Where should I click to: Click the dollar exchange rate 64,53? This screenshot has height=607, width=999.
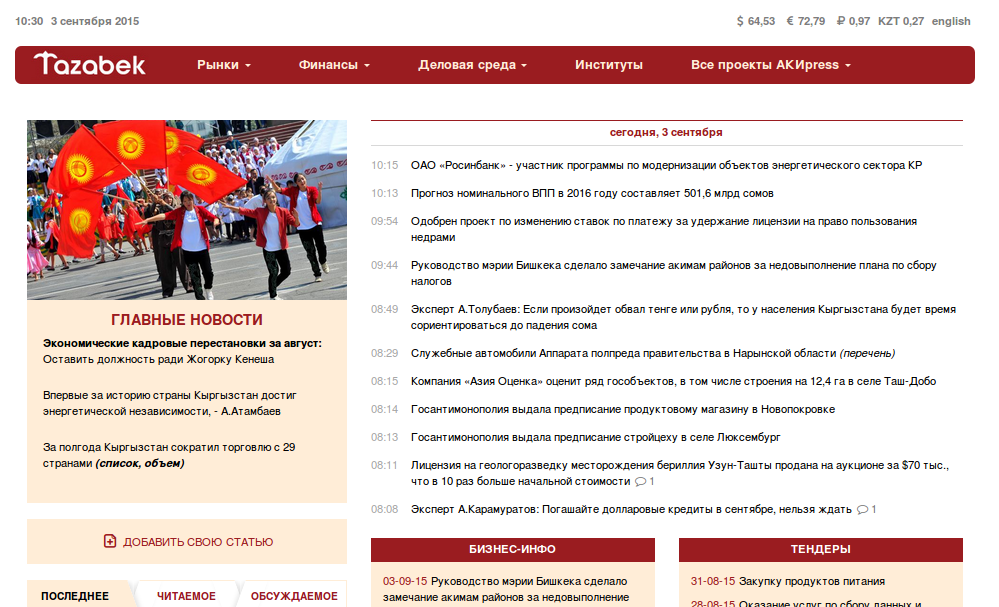[x=755, y=21]
